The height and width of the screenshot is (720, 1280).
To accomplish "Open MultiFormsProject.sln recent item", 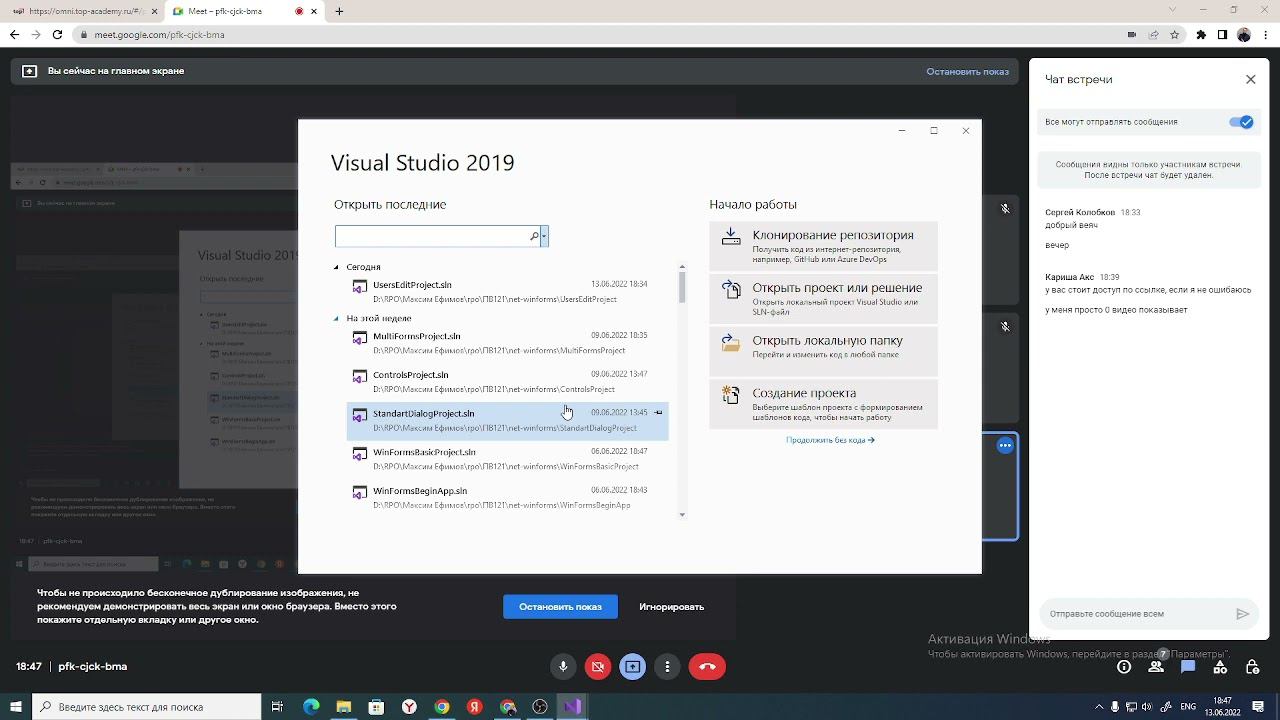I will 507,343.
